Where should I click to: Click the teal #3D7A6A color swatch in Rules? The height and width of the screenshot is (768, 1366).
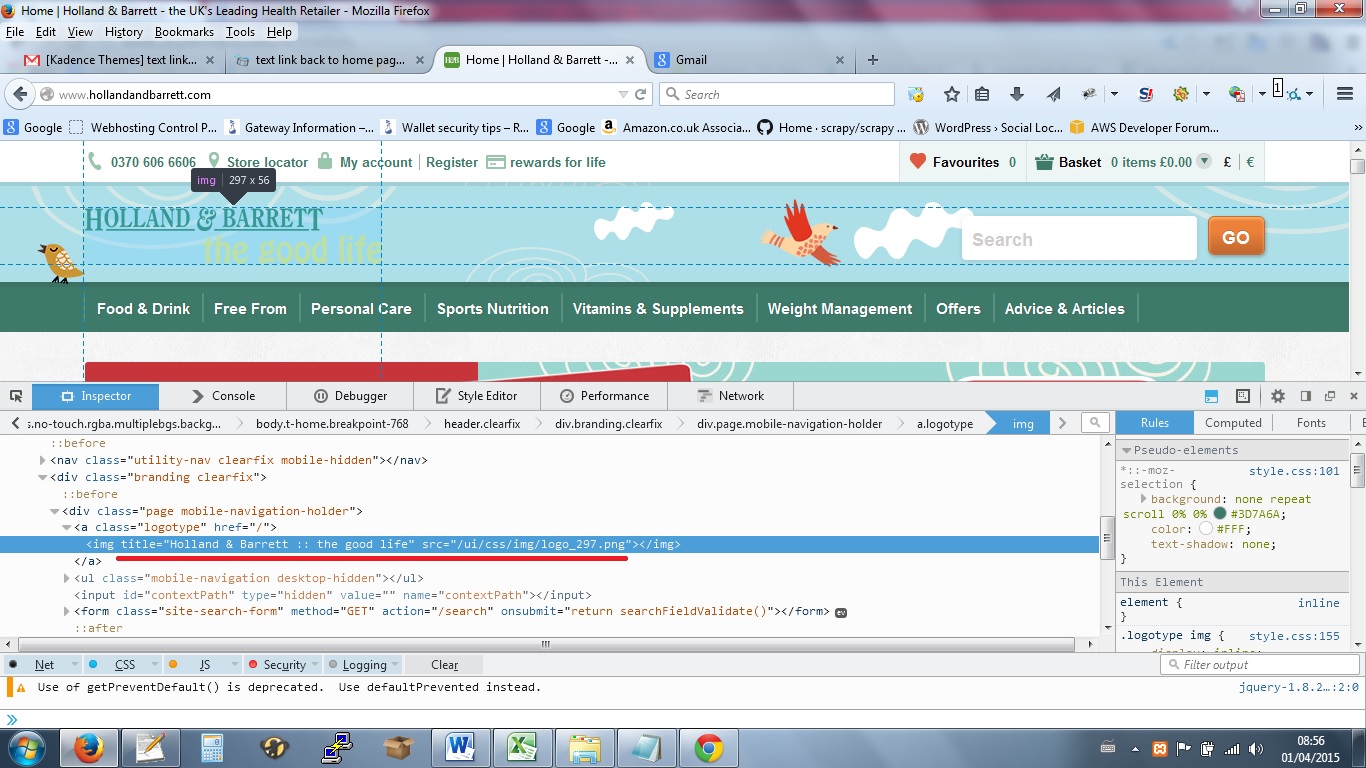coord(1219,511)
